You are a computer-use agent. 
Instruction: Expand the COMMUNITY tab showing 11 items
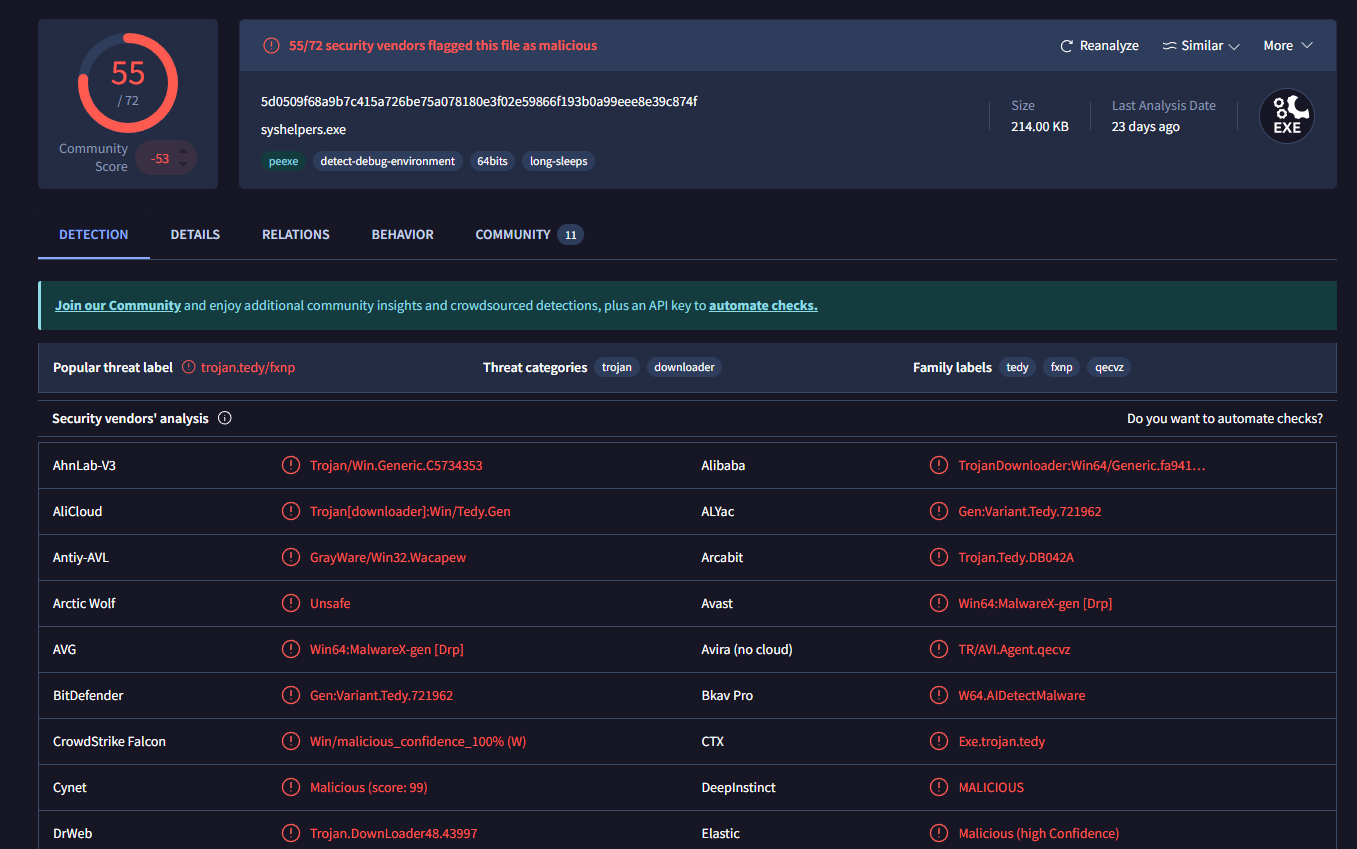click(x=513, y=234)
